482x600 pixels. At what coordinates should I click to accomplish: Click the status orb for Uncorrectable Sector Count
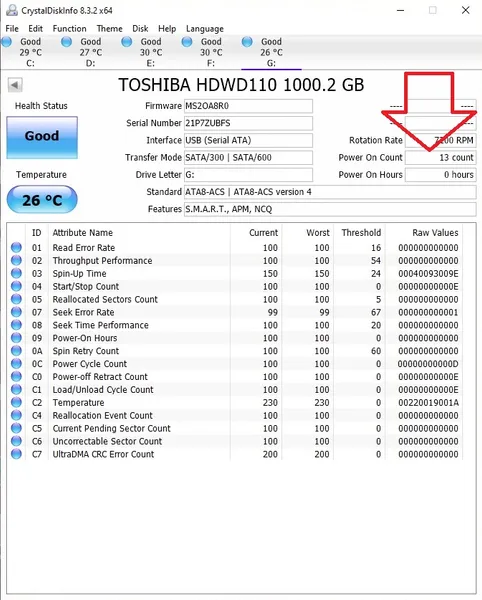[x=16, y=441]
